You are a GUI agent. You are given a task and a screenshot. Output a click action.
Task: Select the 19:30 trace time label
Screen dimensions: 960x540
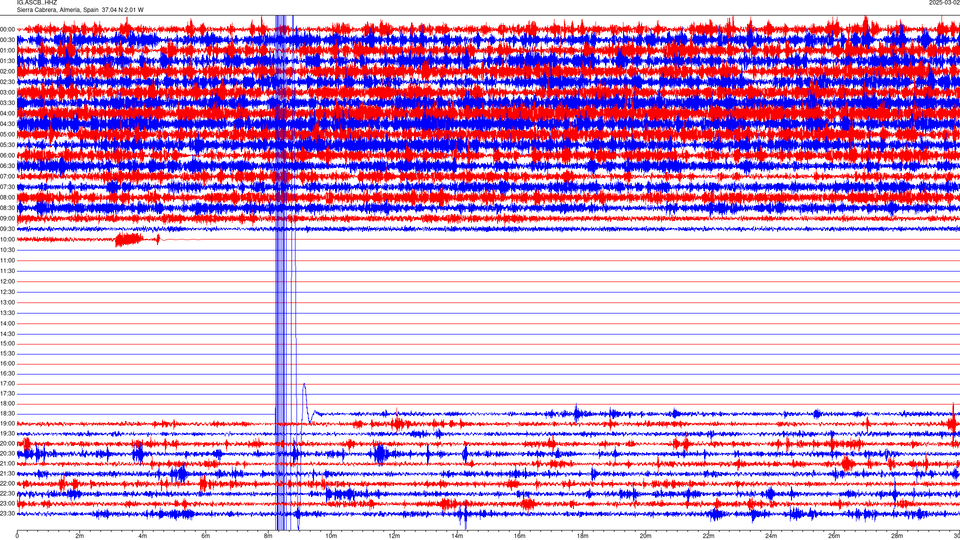7,433
